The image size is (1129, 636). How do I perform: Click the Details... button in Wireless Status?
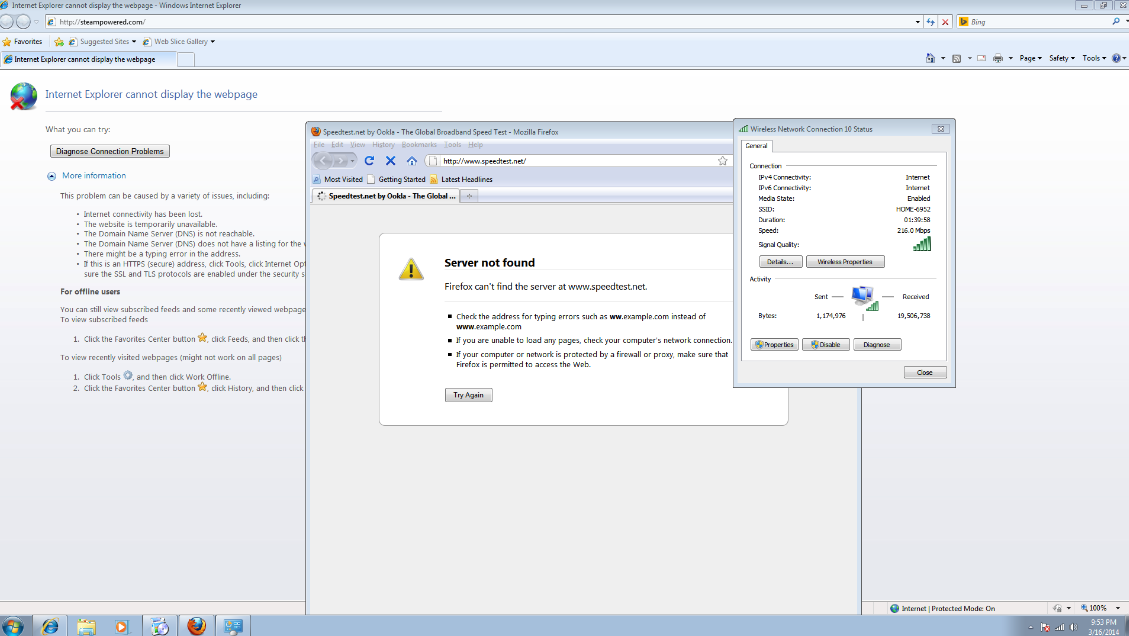tap(781, 261)
